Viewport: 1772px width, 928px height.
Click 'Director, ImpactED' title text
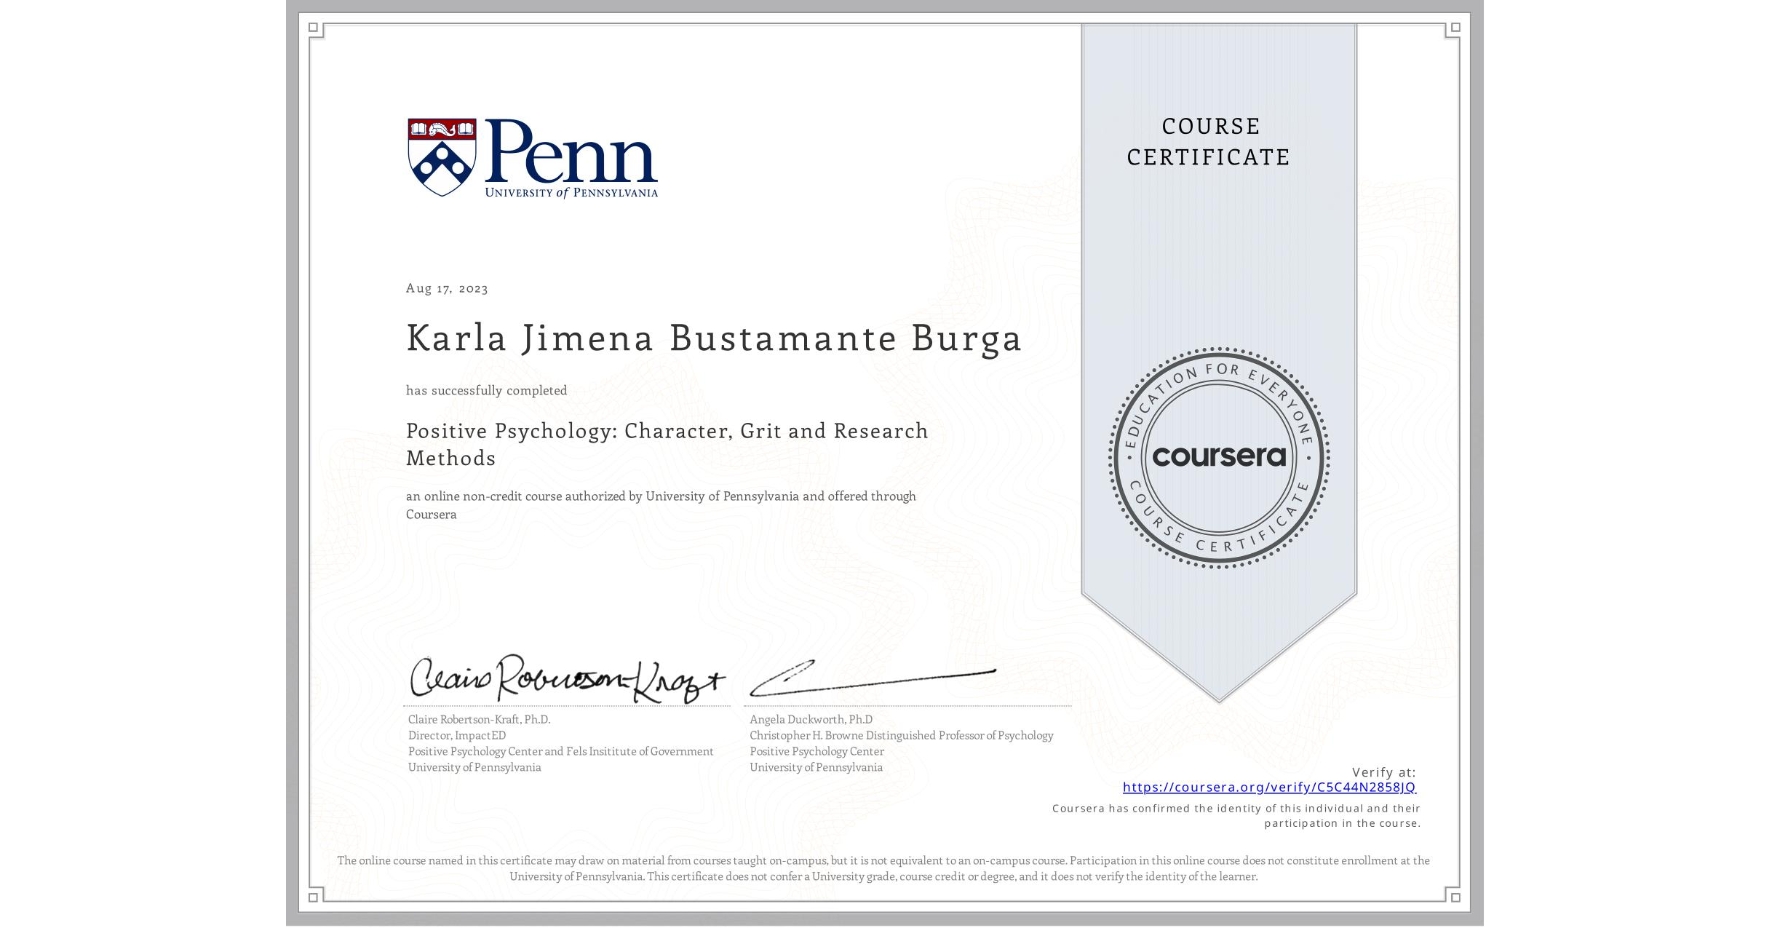[457, 735]
